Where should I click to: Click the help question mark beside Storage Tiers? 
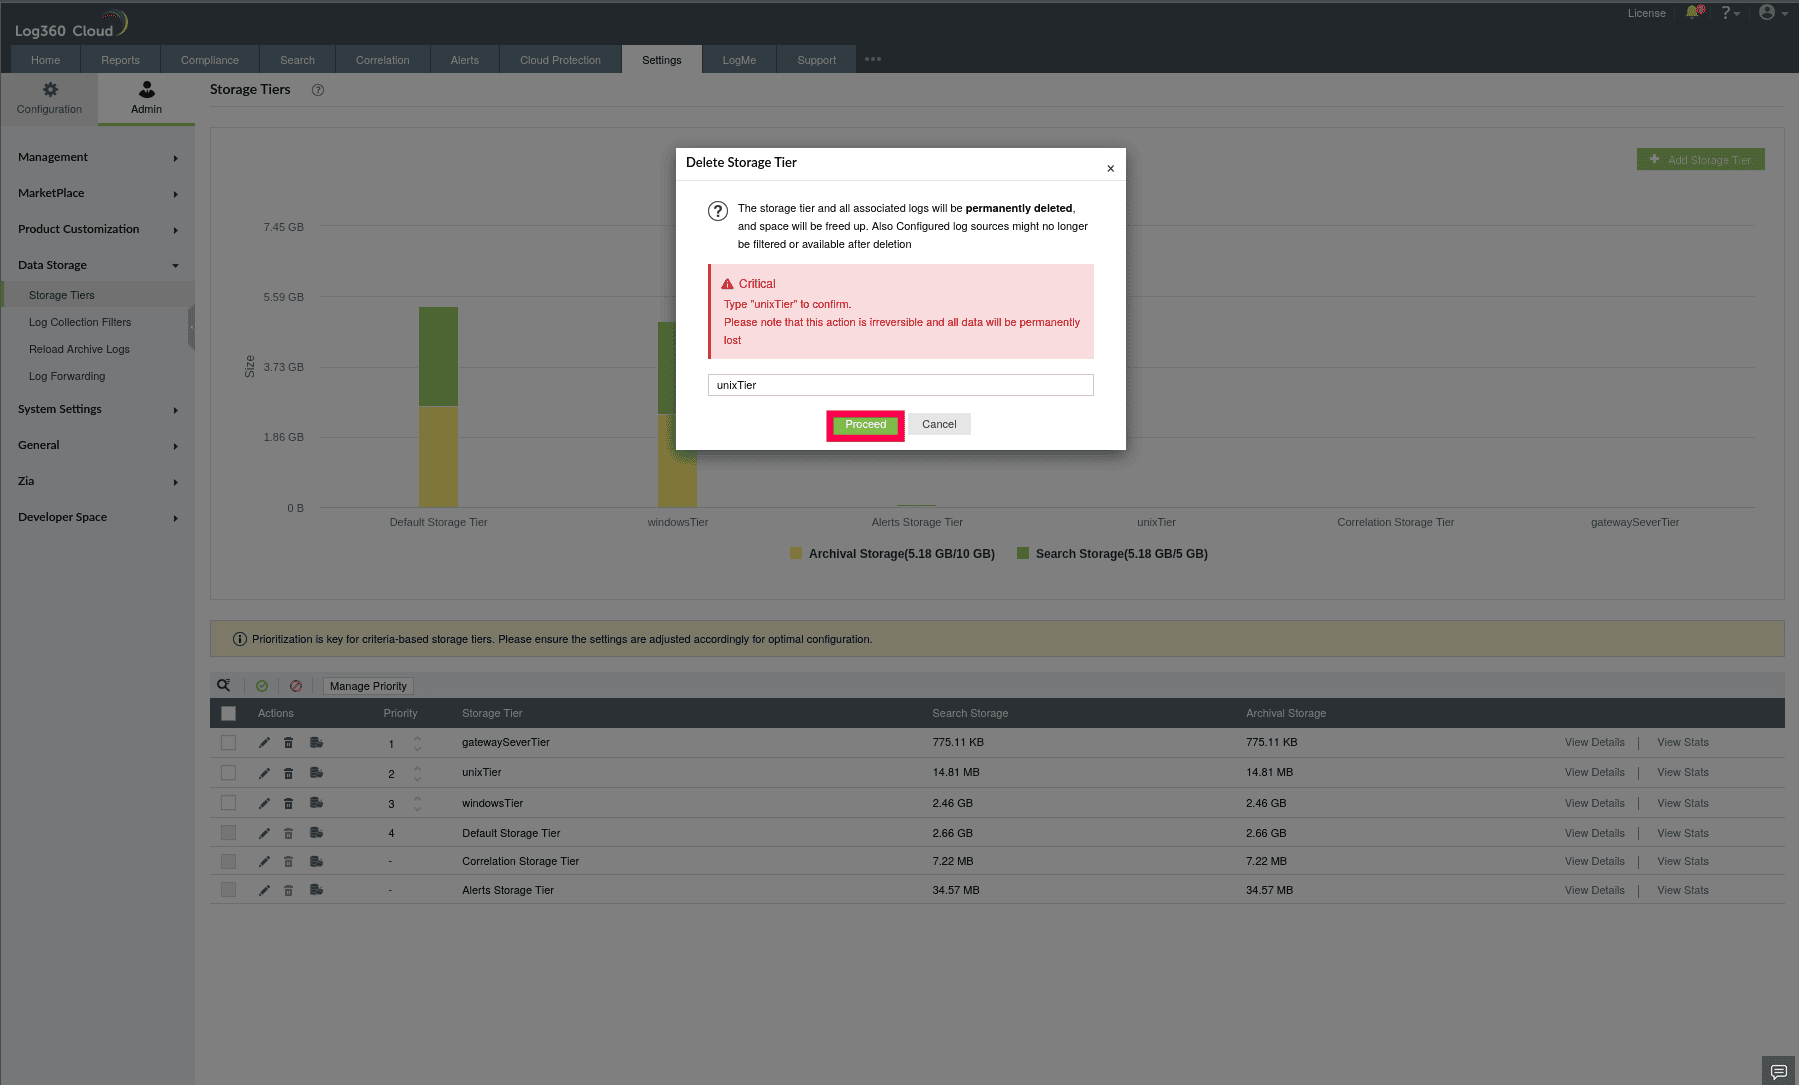tap(318, 90)
